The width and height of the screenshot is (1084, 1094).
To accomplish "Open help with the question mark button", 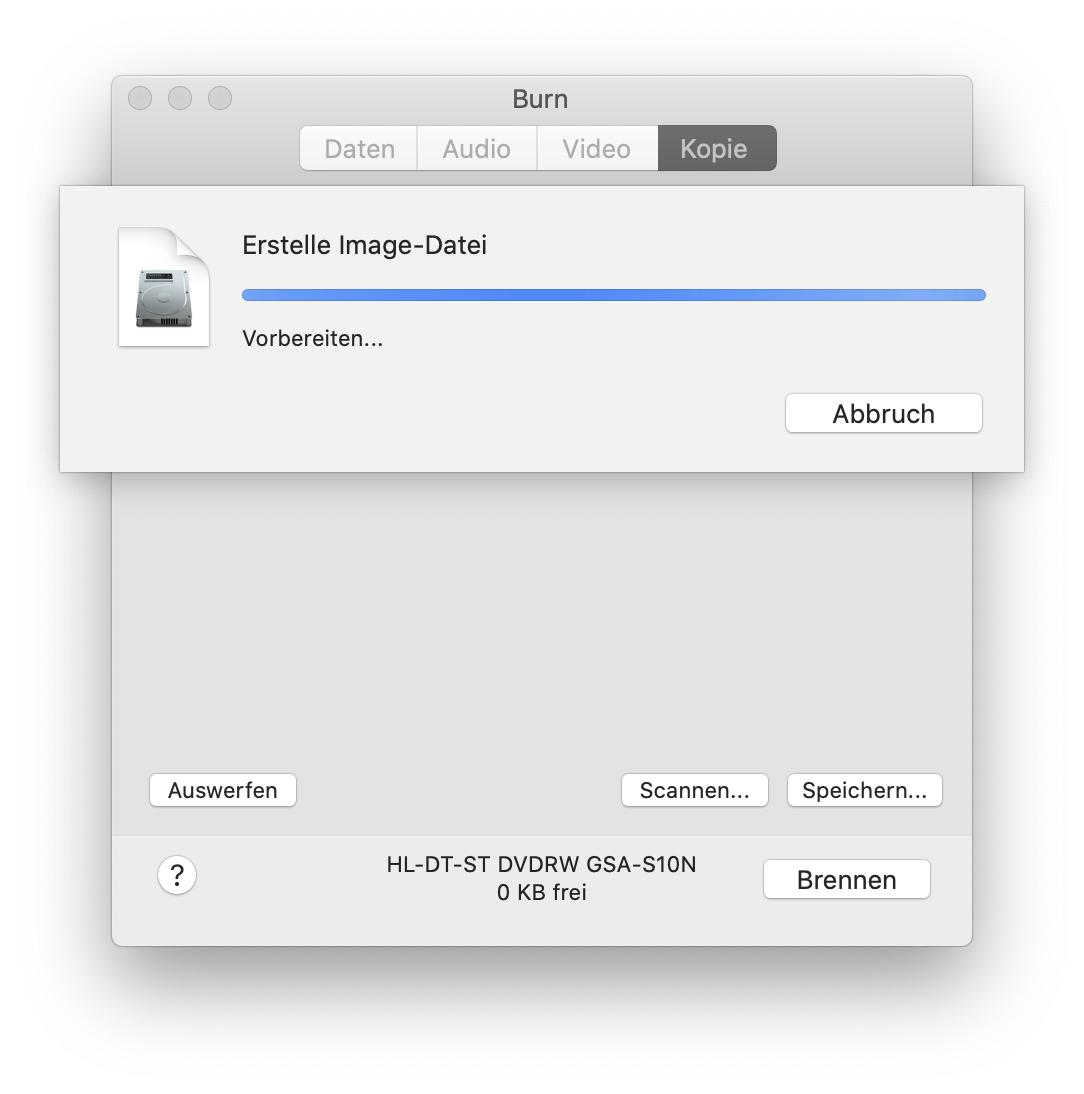I will 177,876.
